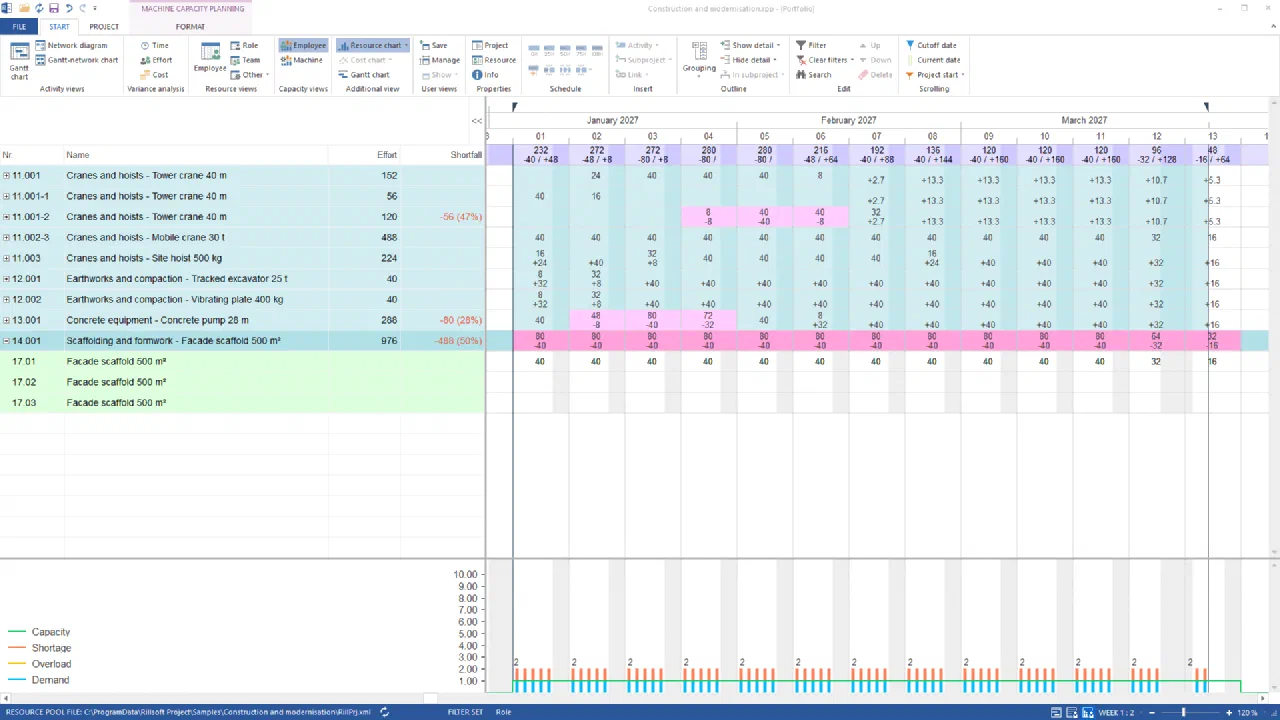Expand row 11.002-3 Mobile crane 30 t
This screenshot has width=1280, height=720.
coord(6,238)
